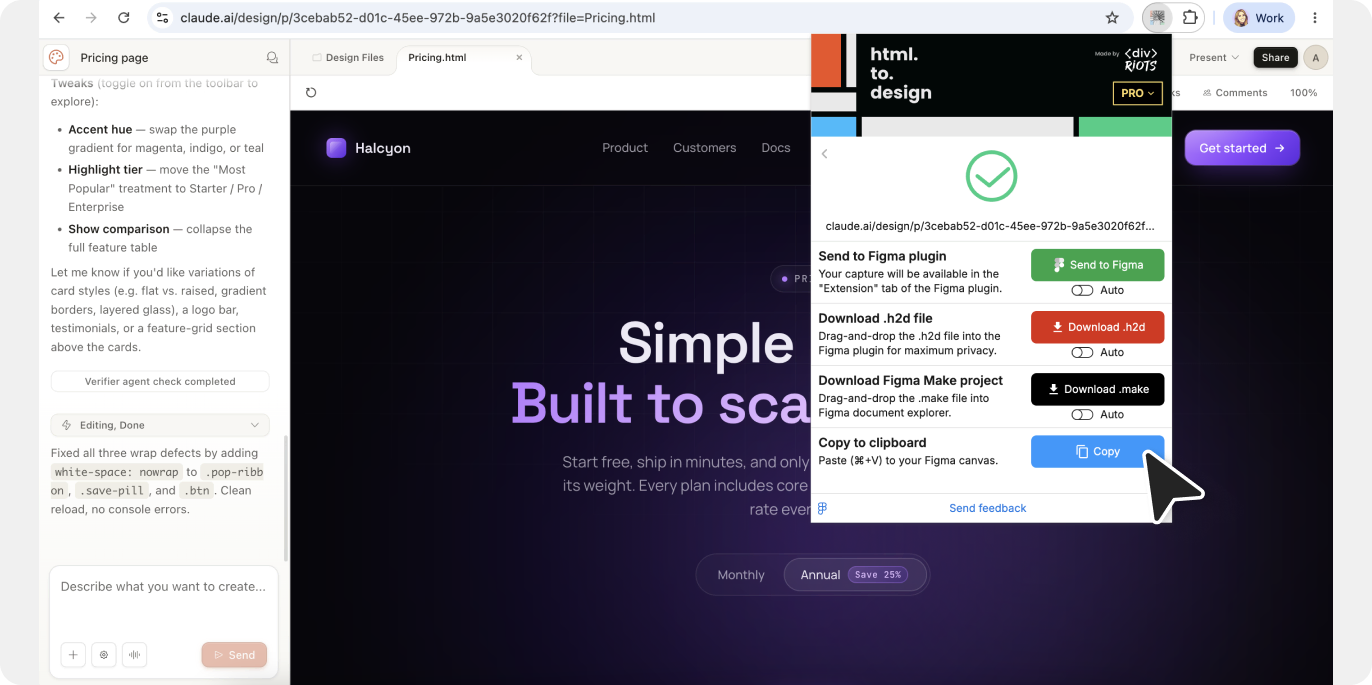Open the Customers nav item
Viewport: 1372px width, 685px height.
[x=704, y=148]
